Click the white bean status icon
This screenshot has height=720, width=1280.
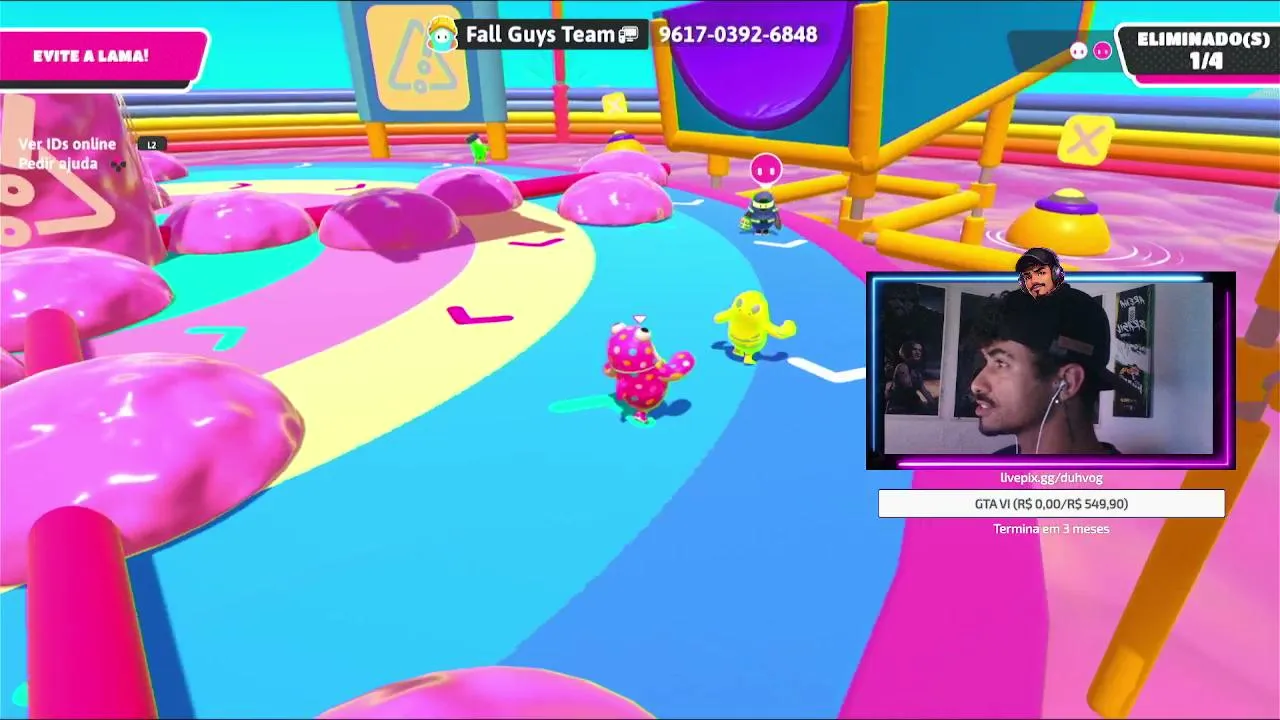[x=1078, y=51]
